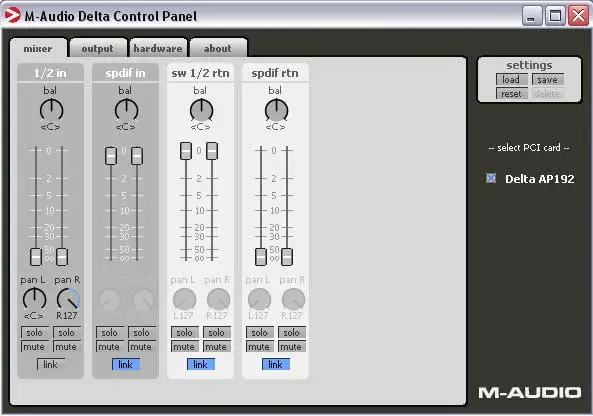The image size is (593, 416).
Task: Solo the left channel of spdif rtn
Action: (x=259, y=332)
